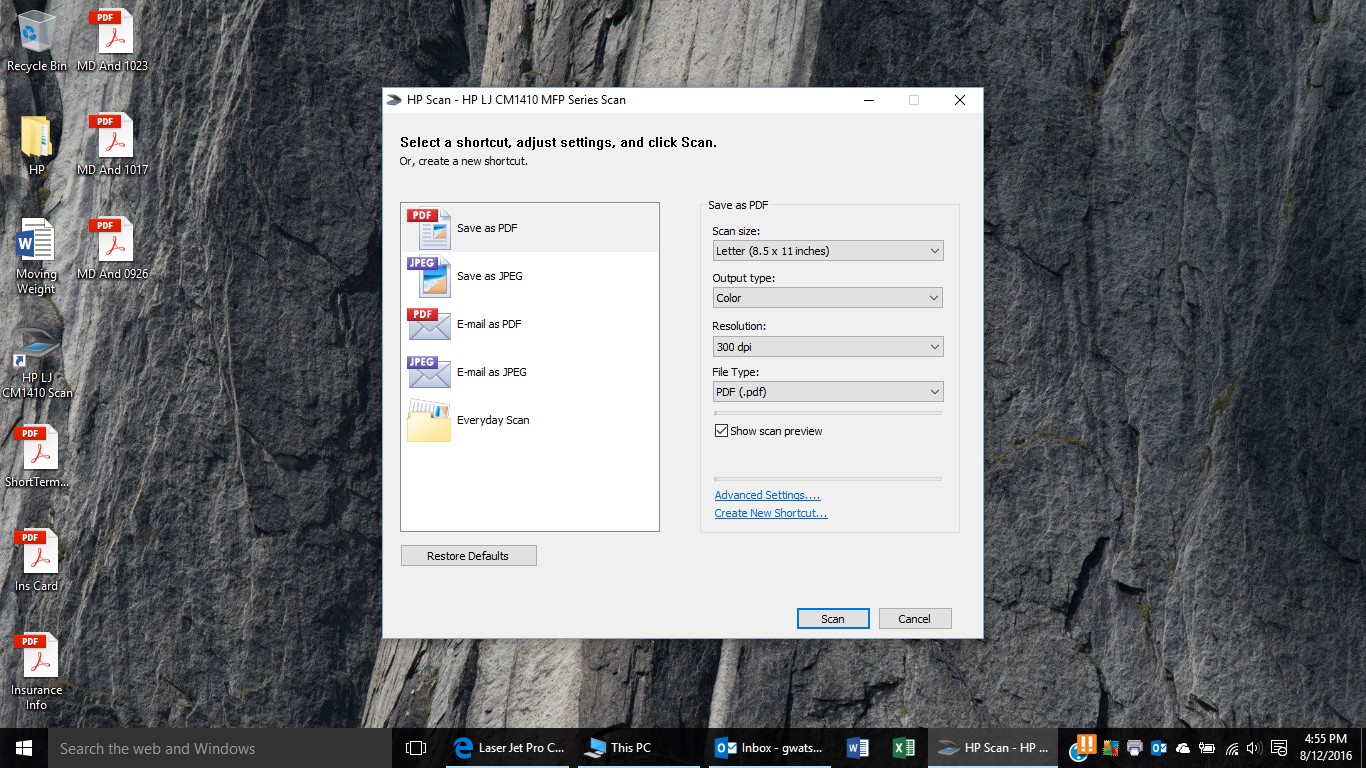Viewport: 1366px width, 768px height.
Task: Close the HP Scan dialog window
Action: [x=959, y=100]
